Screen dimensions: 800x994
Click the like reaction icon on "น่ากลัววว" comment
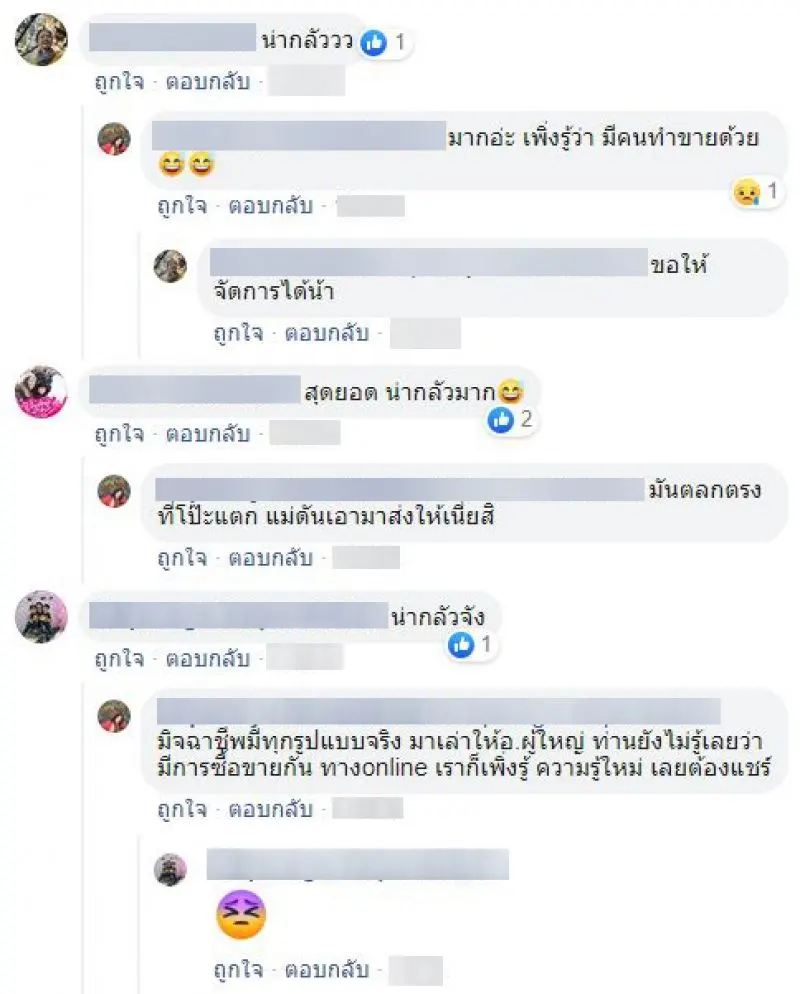tap(373, 43)
